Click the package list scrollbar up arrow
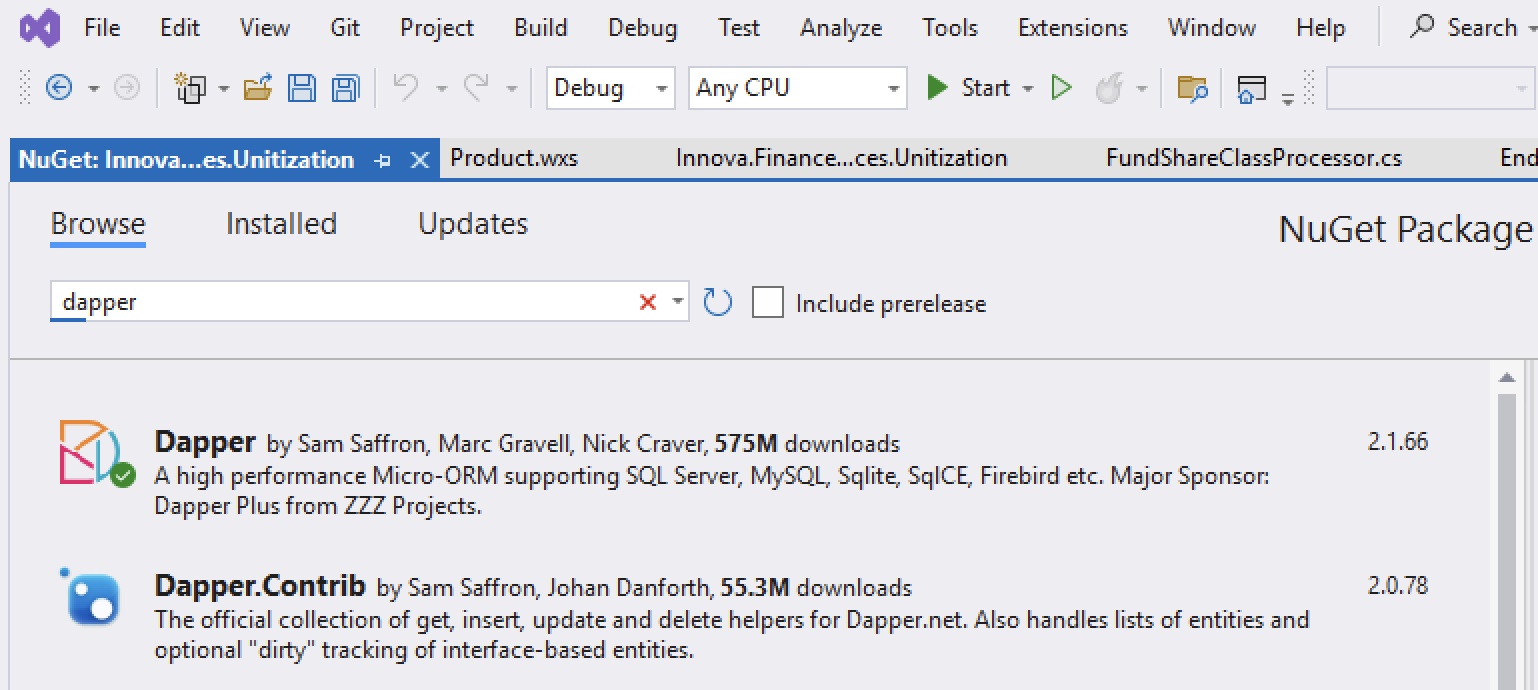 (1506, 378)
